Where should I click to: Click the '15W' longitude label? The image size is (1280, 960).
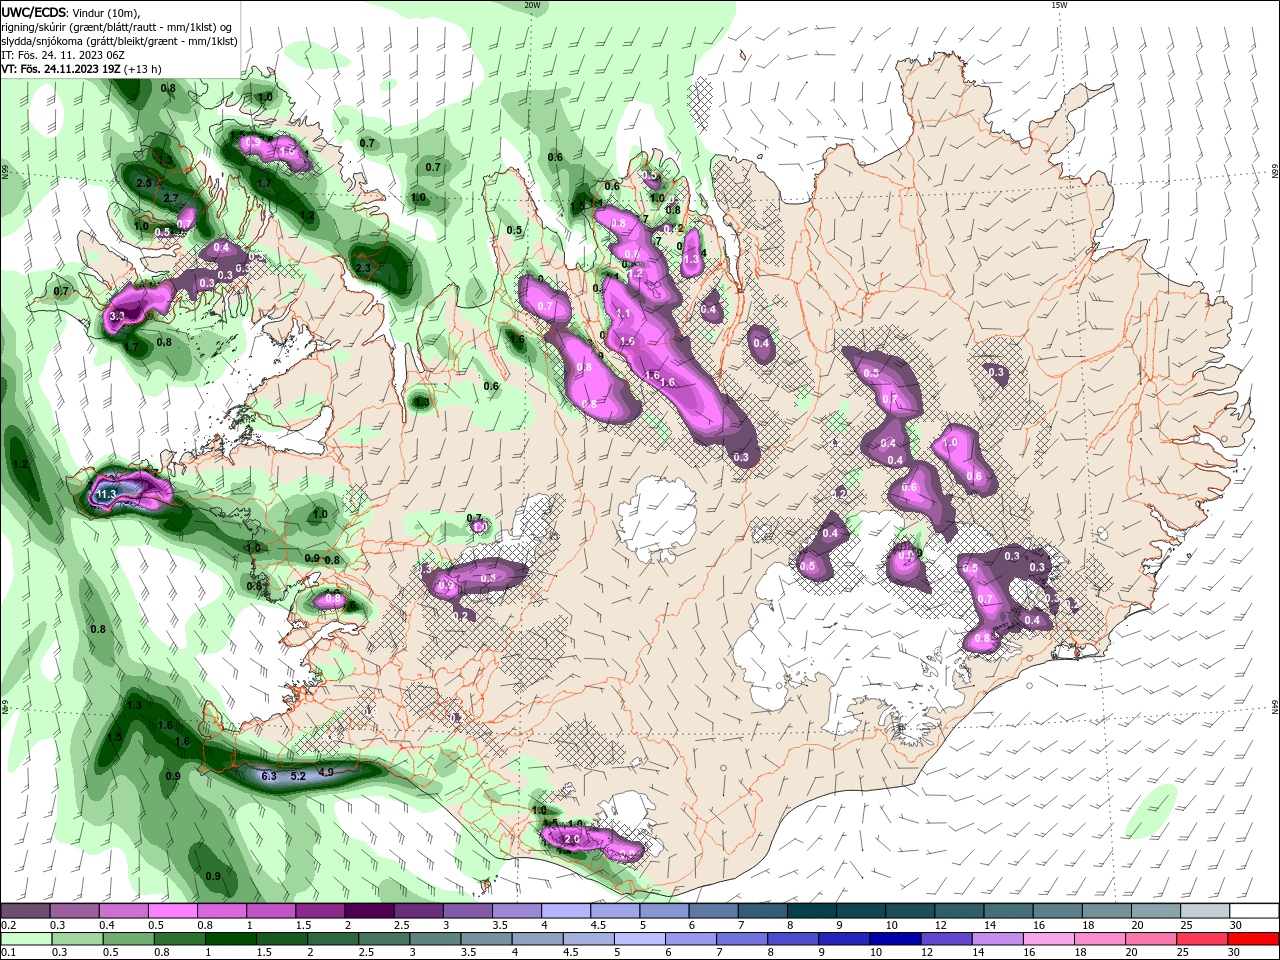coord(1059,5)
